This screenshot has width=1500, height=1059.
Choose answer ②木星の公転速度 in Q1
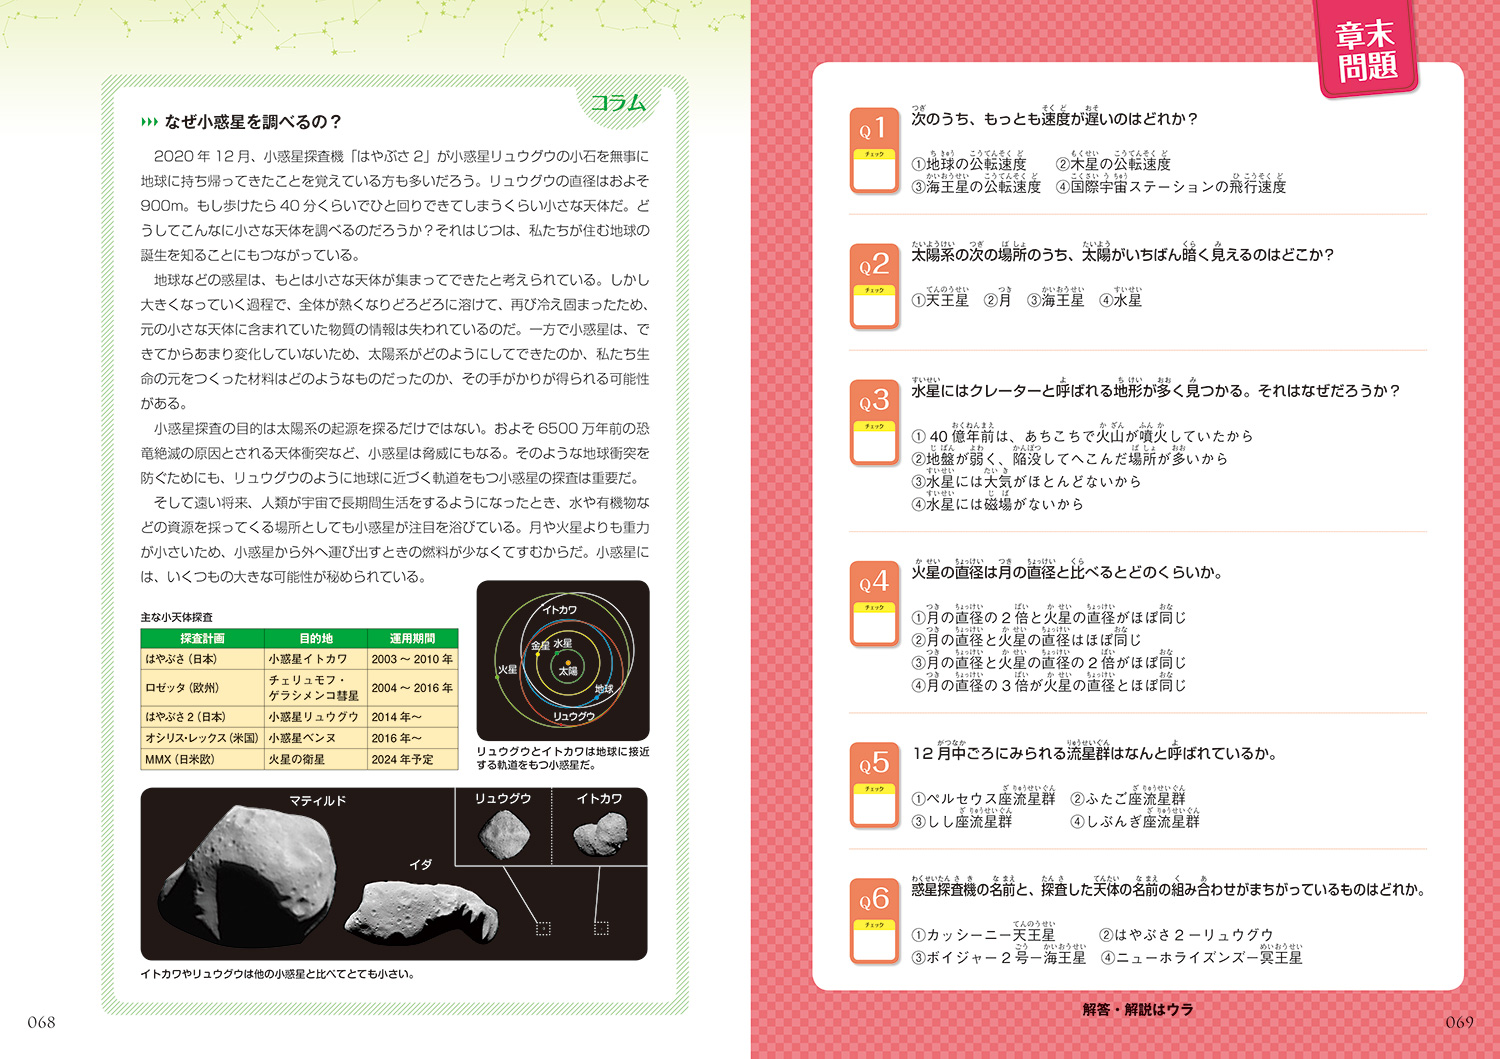pyautogui.click(x=1113, y=163)
